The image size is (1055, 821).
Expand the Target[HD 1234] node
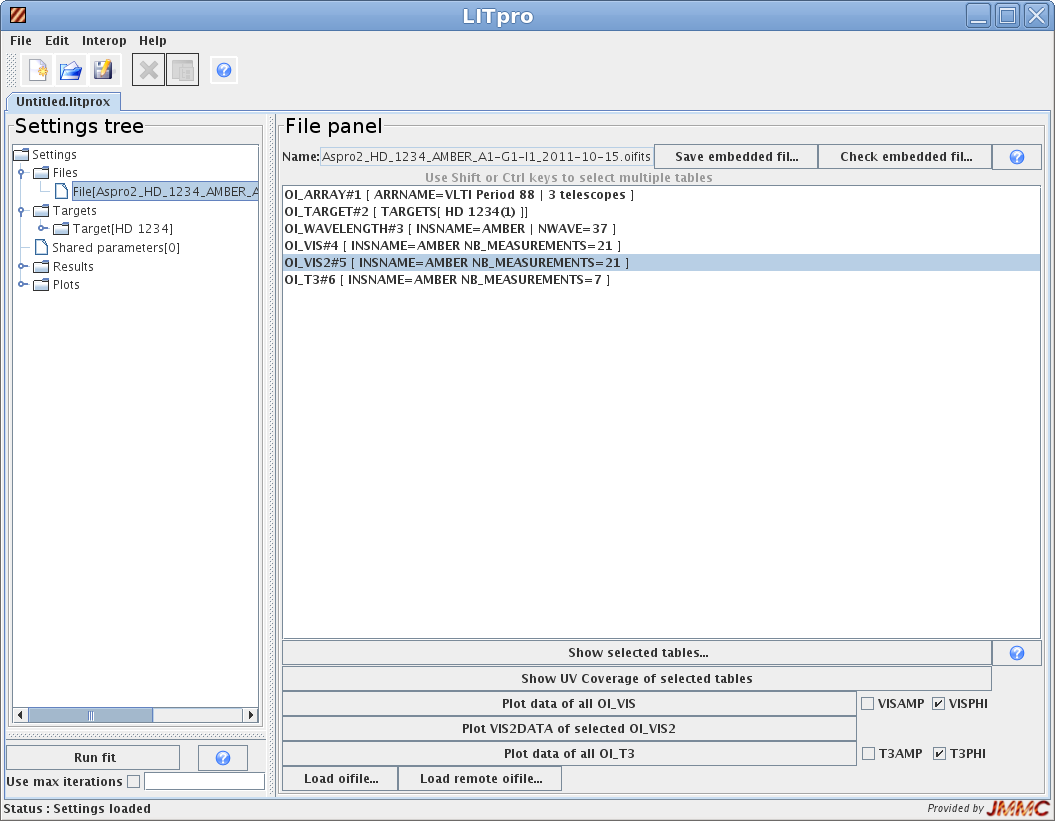(x=42, y=229)
